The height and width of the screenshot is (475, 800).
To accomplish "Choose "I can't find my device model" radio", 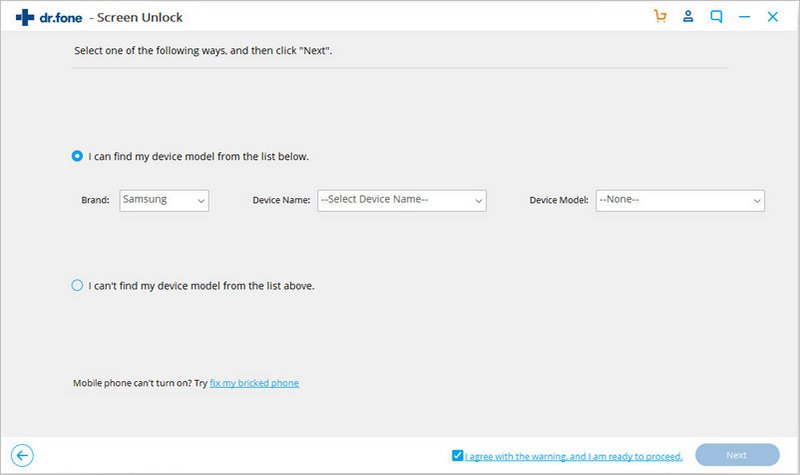I will point(78,285).
